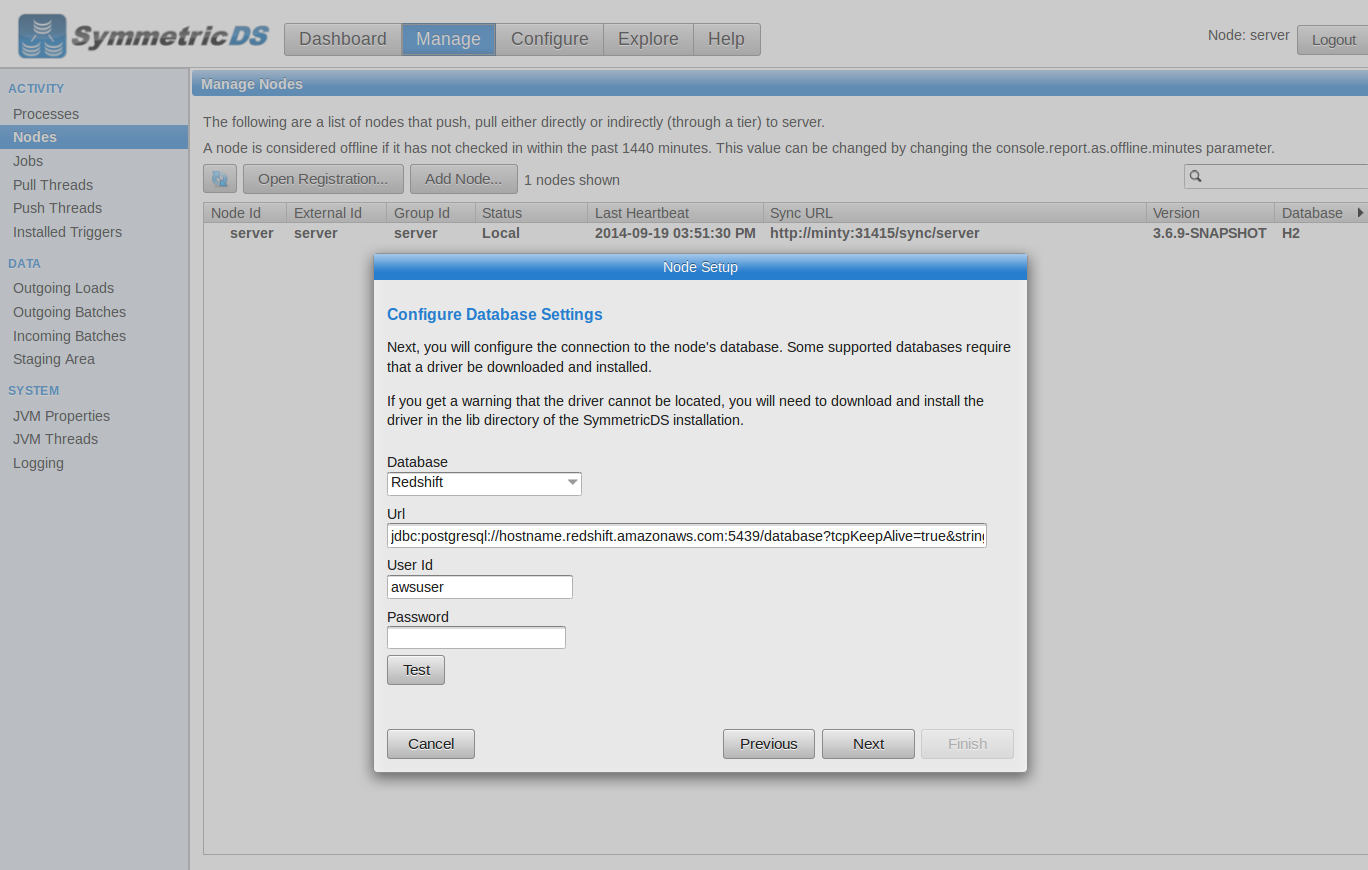Click into the Password field

[476, 638]
